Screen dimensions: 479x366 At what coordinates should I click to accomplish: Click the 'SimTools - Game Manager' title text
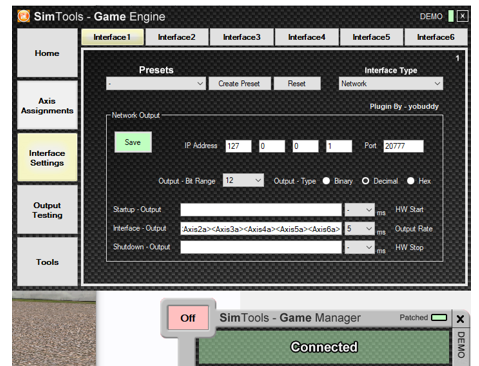click(290, 318)
